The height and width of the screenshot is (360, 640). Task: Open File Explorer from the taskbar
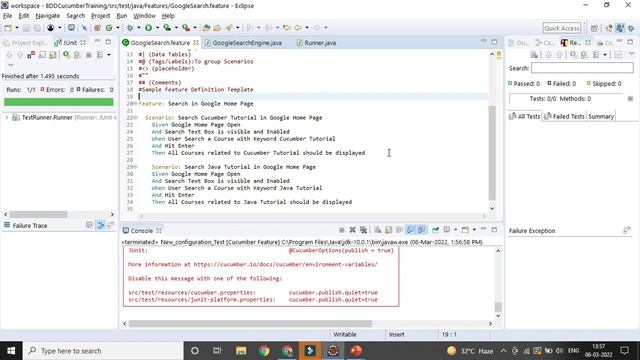click(241, 351)
